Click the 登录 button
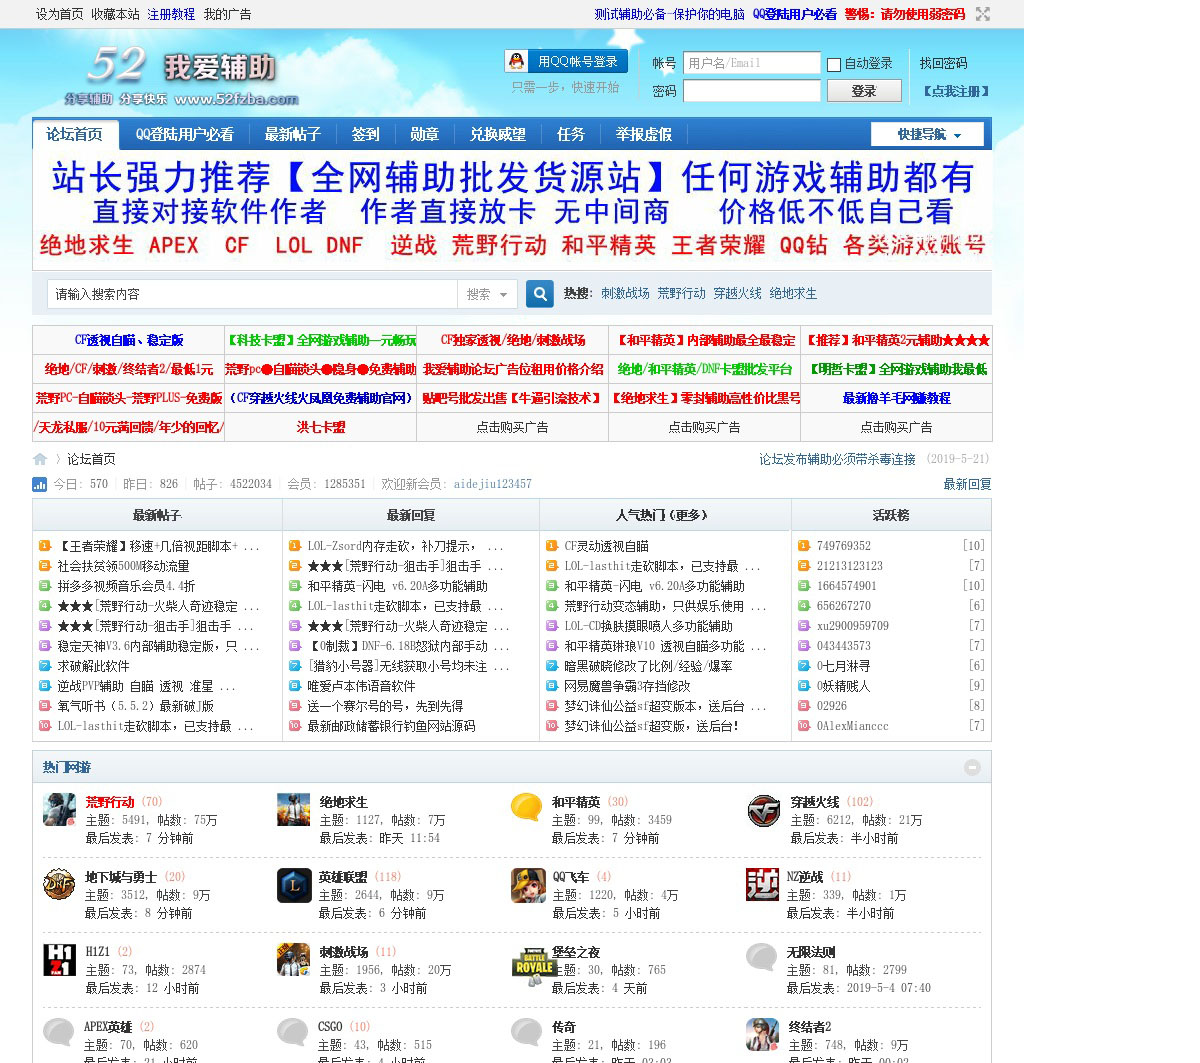 (864, 91)
